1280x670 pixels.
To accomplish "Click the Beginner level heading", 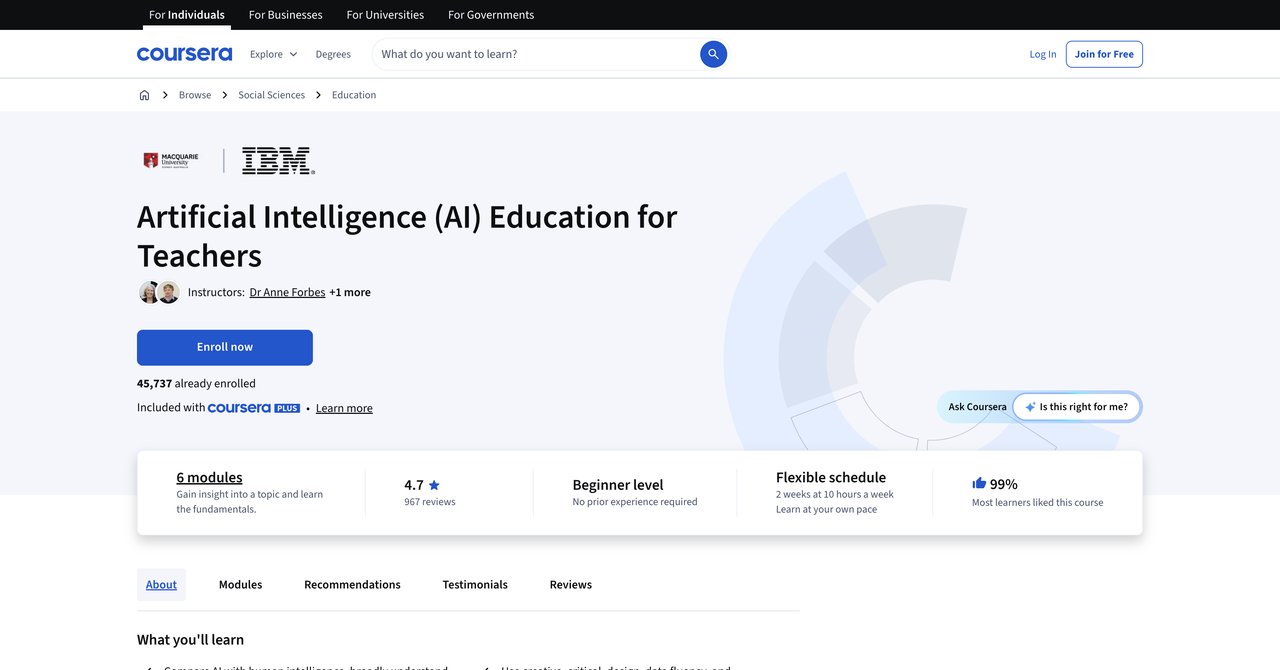I will pyautogui.click(x=618, y=484).
